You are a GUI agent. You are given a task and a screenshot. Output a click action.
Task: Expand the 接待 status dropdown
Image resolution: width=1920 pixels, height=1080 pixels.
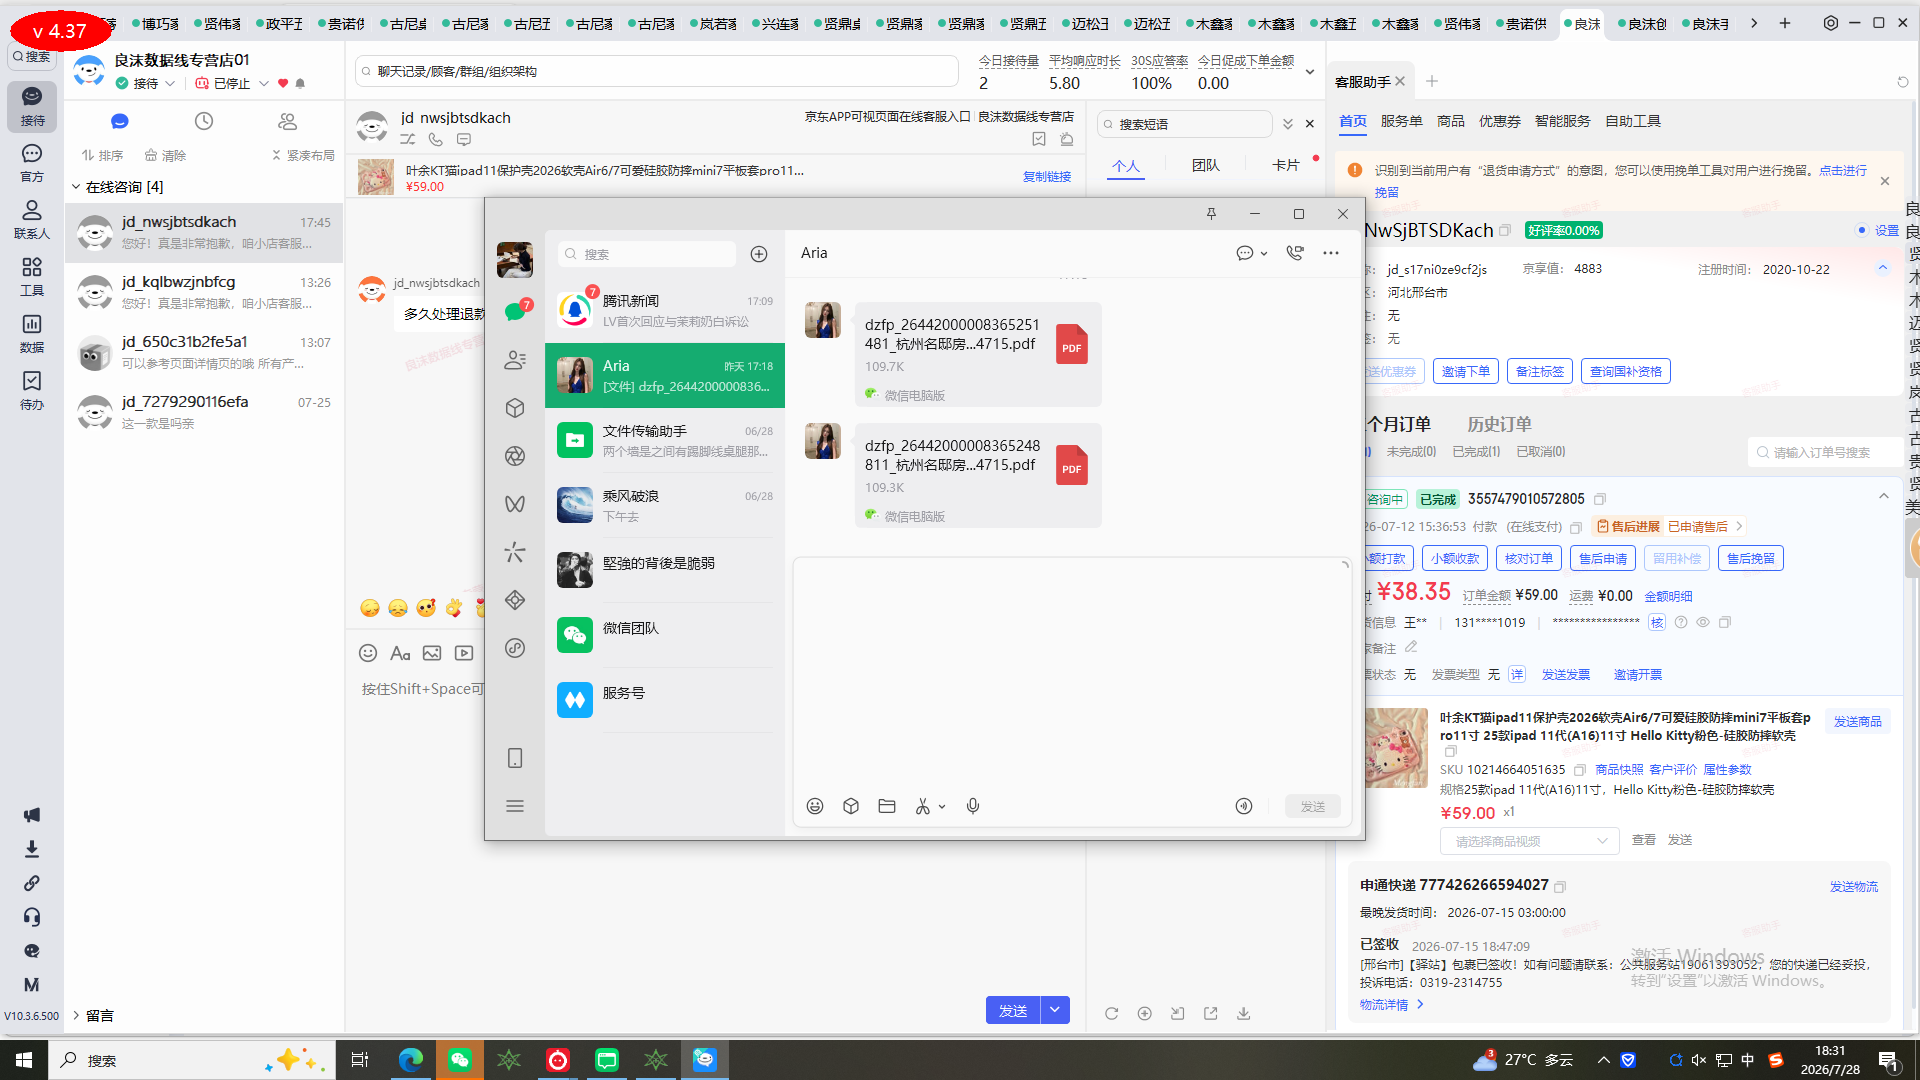[170, 83]
